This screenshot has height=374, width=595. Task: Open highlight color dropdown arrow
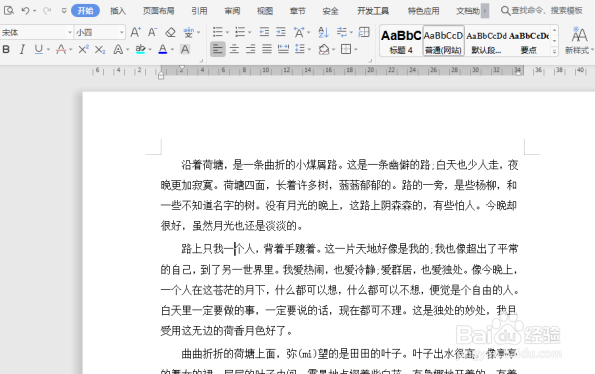(150, 50)
